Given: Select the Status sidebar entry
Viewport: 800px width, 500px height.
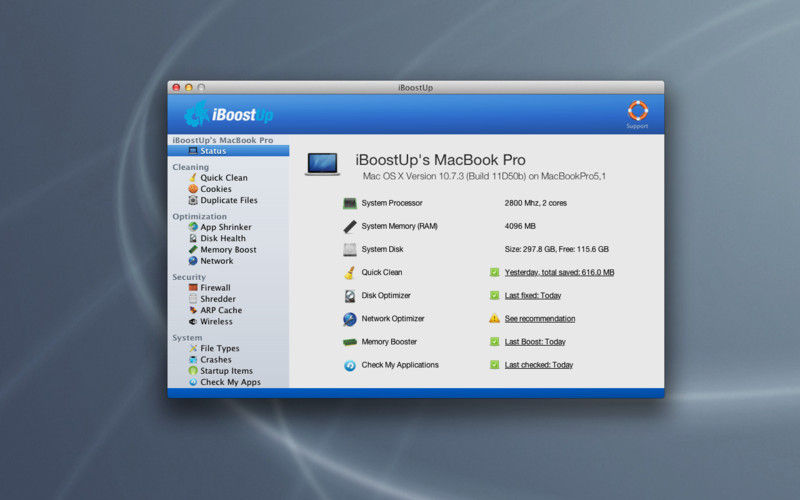Looking at the screenshot, I should [212, 151].
